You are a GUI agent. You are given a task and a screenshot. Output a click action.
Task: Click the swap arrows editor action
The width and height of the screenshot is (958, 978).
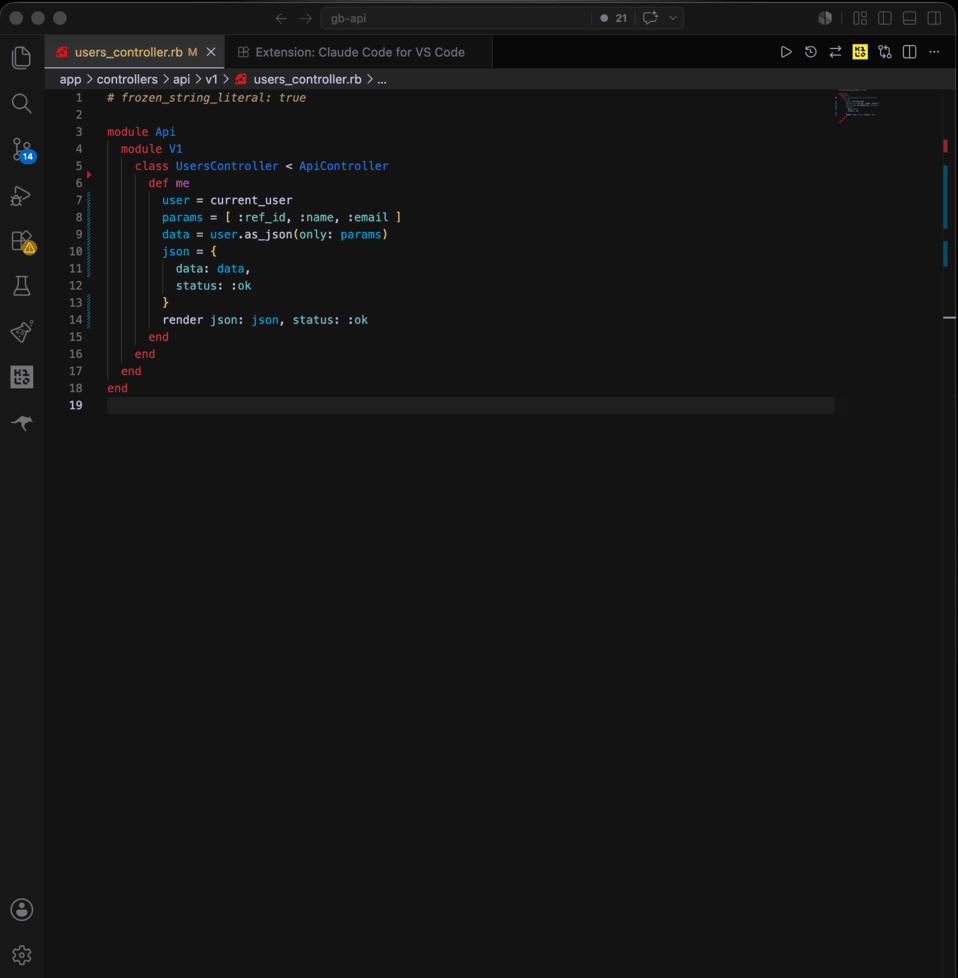point(835,52)
